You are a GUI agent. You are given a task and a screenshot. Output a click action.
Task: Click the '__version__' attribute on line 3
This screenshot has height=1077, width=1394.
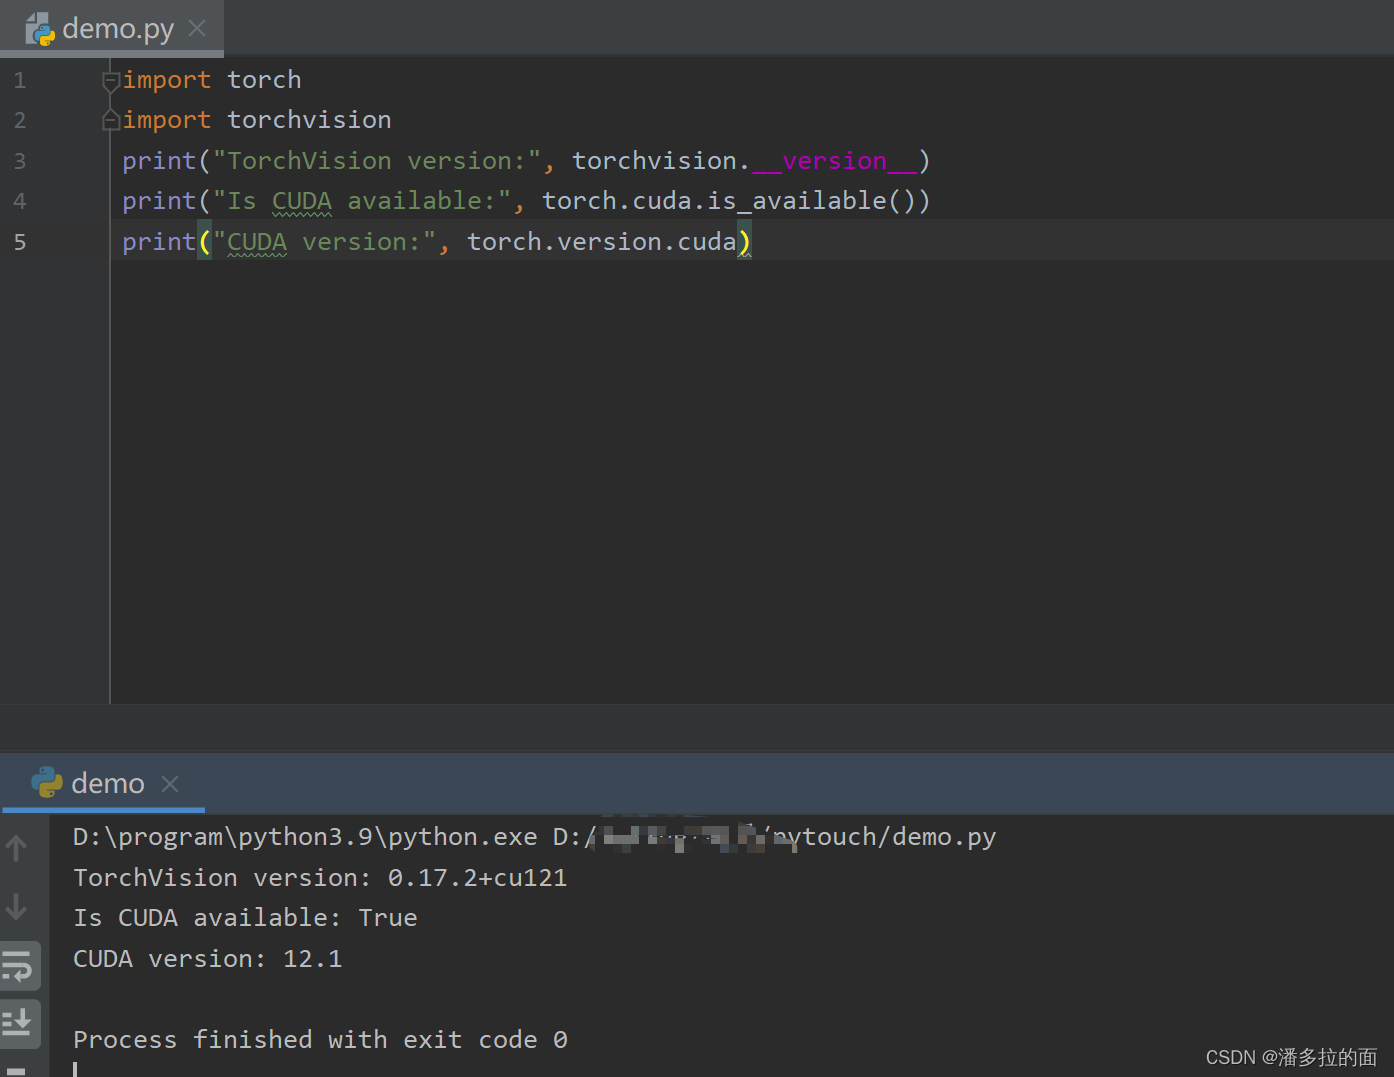coord(835,161)
